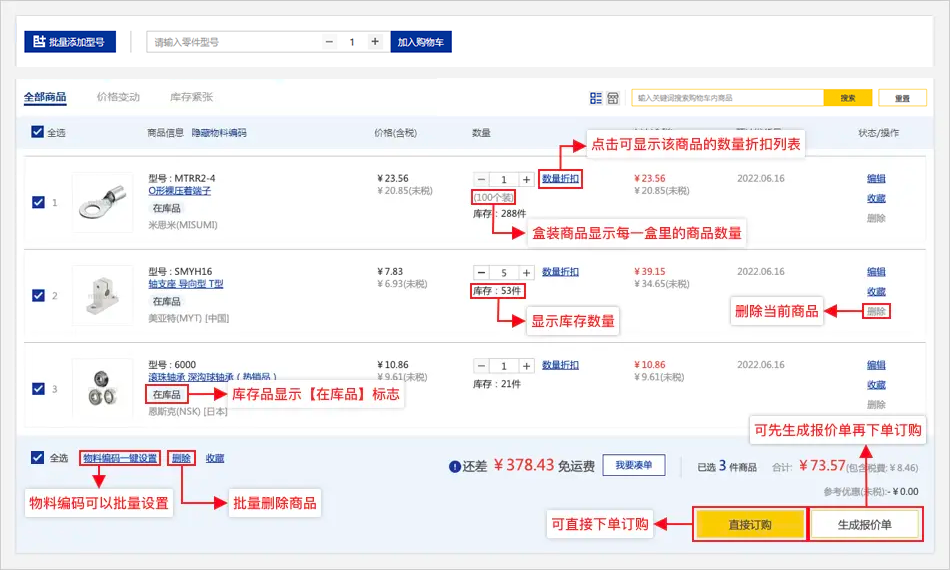Open 数量折扣 list for MTRR2-4

[x=560, y=179]
